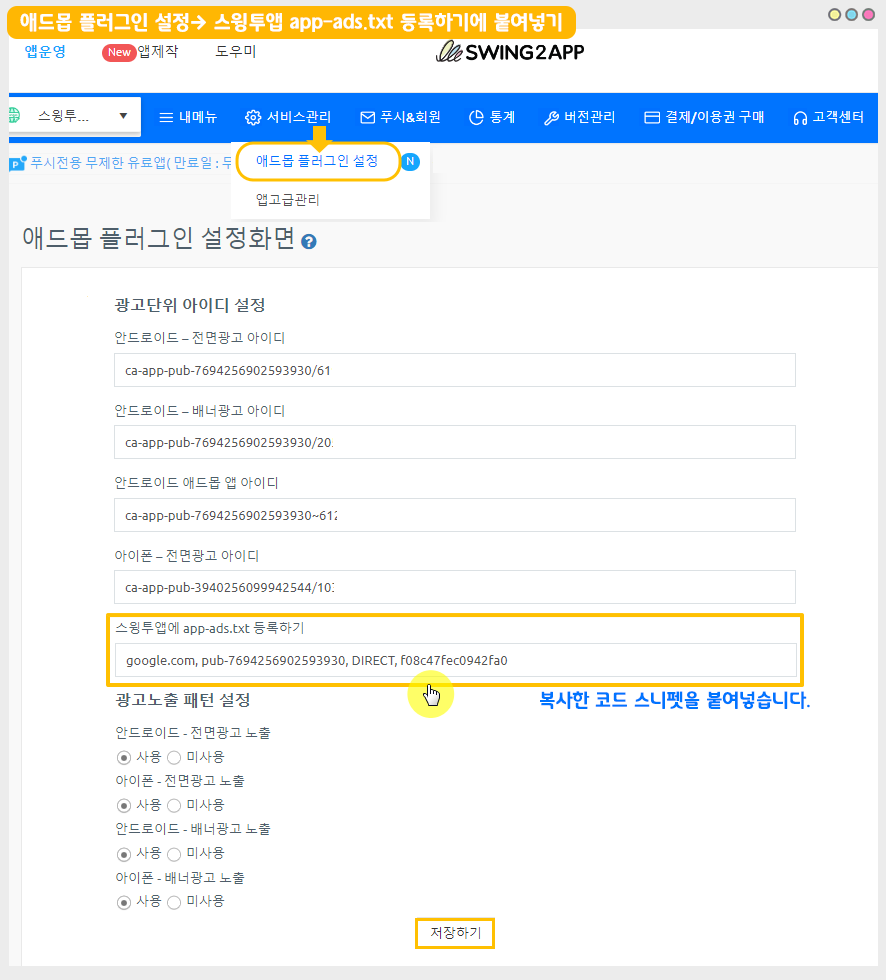
Task: Open 서비스관리 gear menu
Action: point(288,117)
